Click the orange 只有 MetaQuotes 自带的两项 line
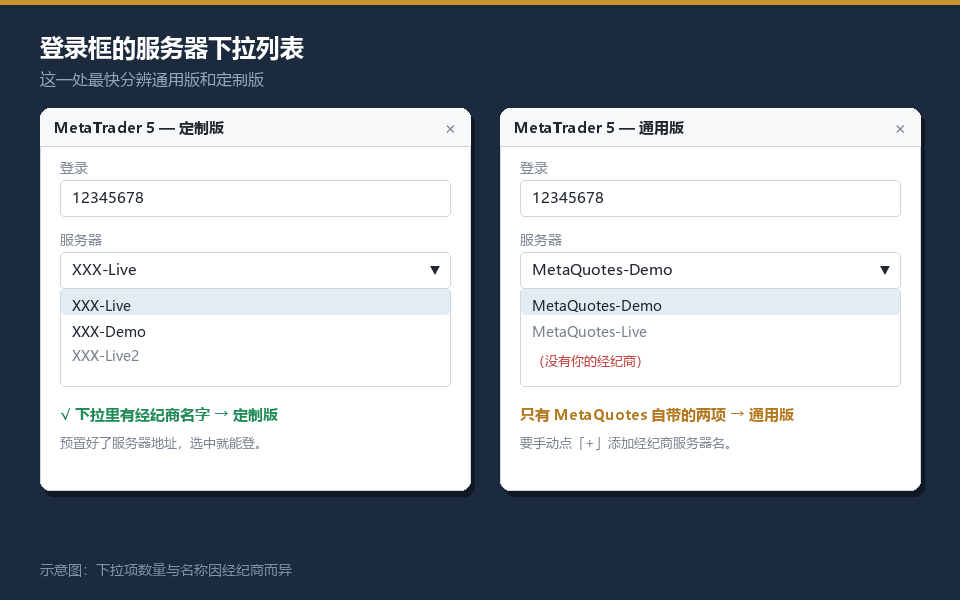The height and width of the screenshot is (600, 960). pyautogui.click(x=657, y=415)
